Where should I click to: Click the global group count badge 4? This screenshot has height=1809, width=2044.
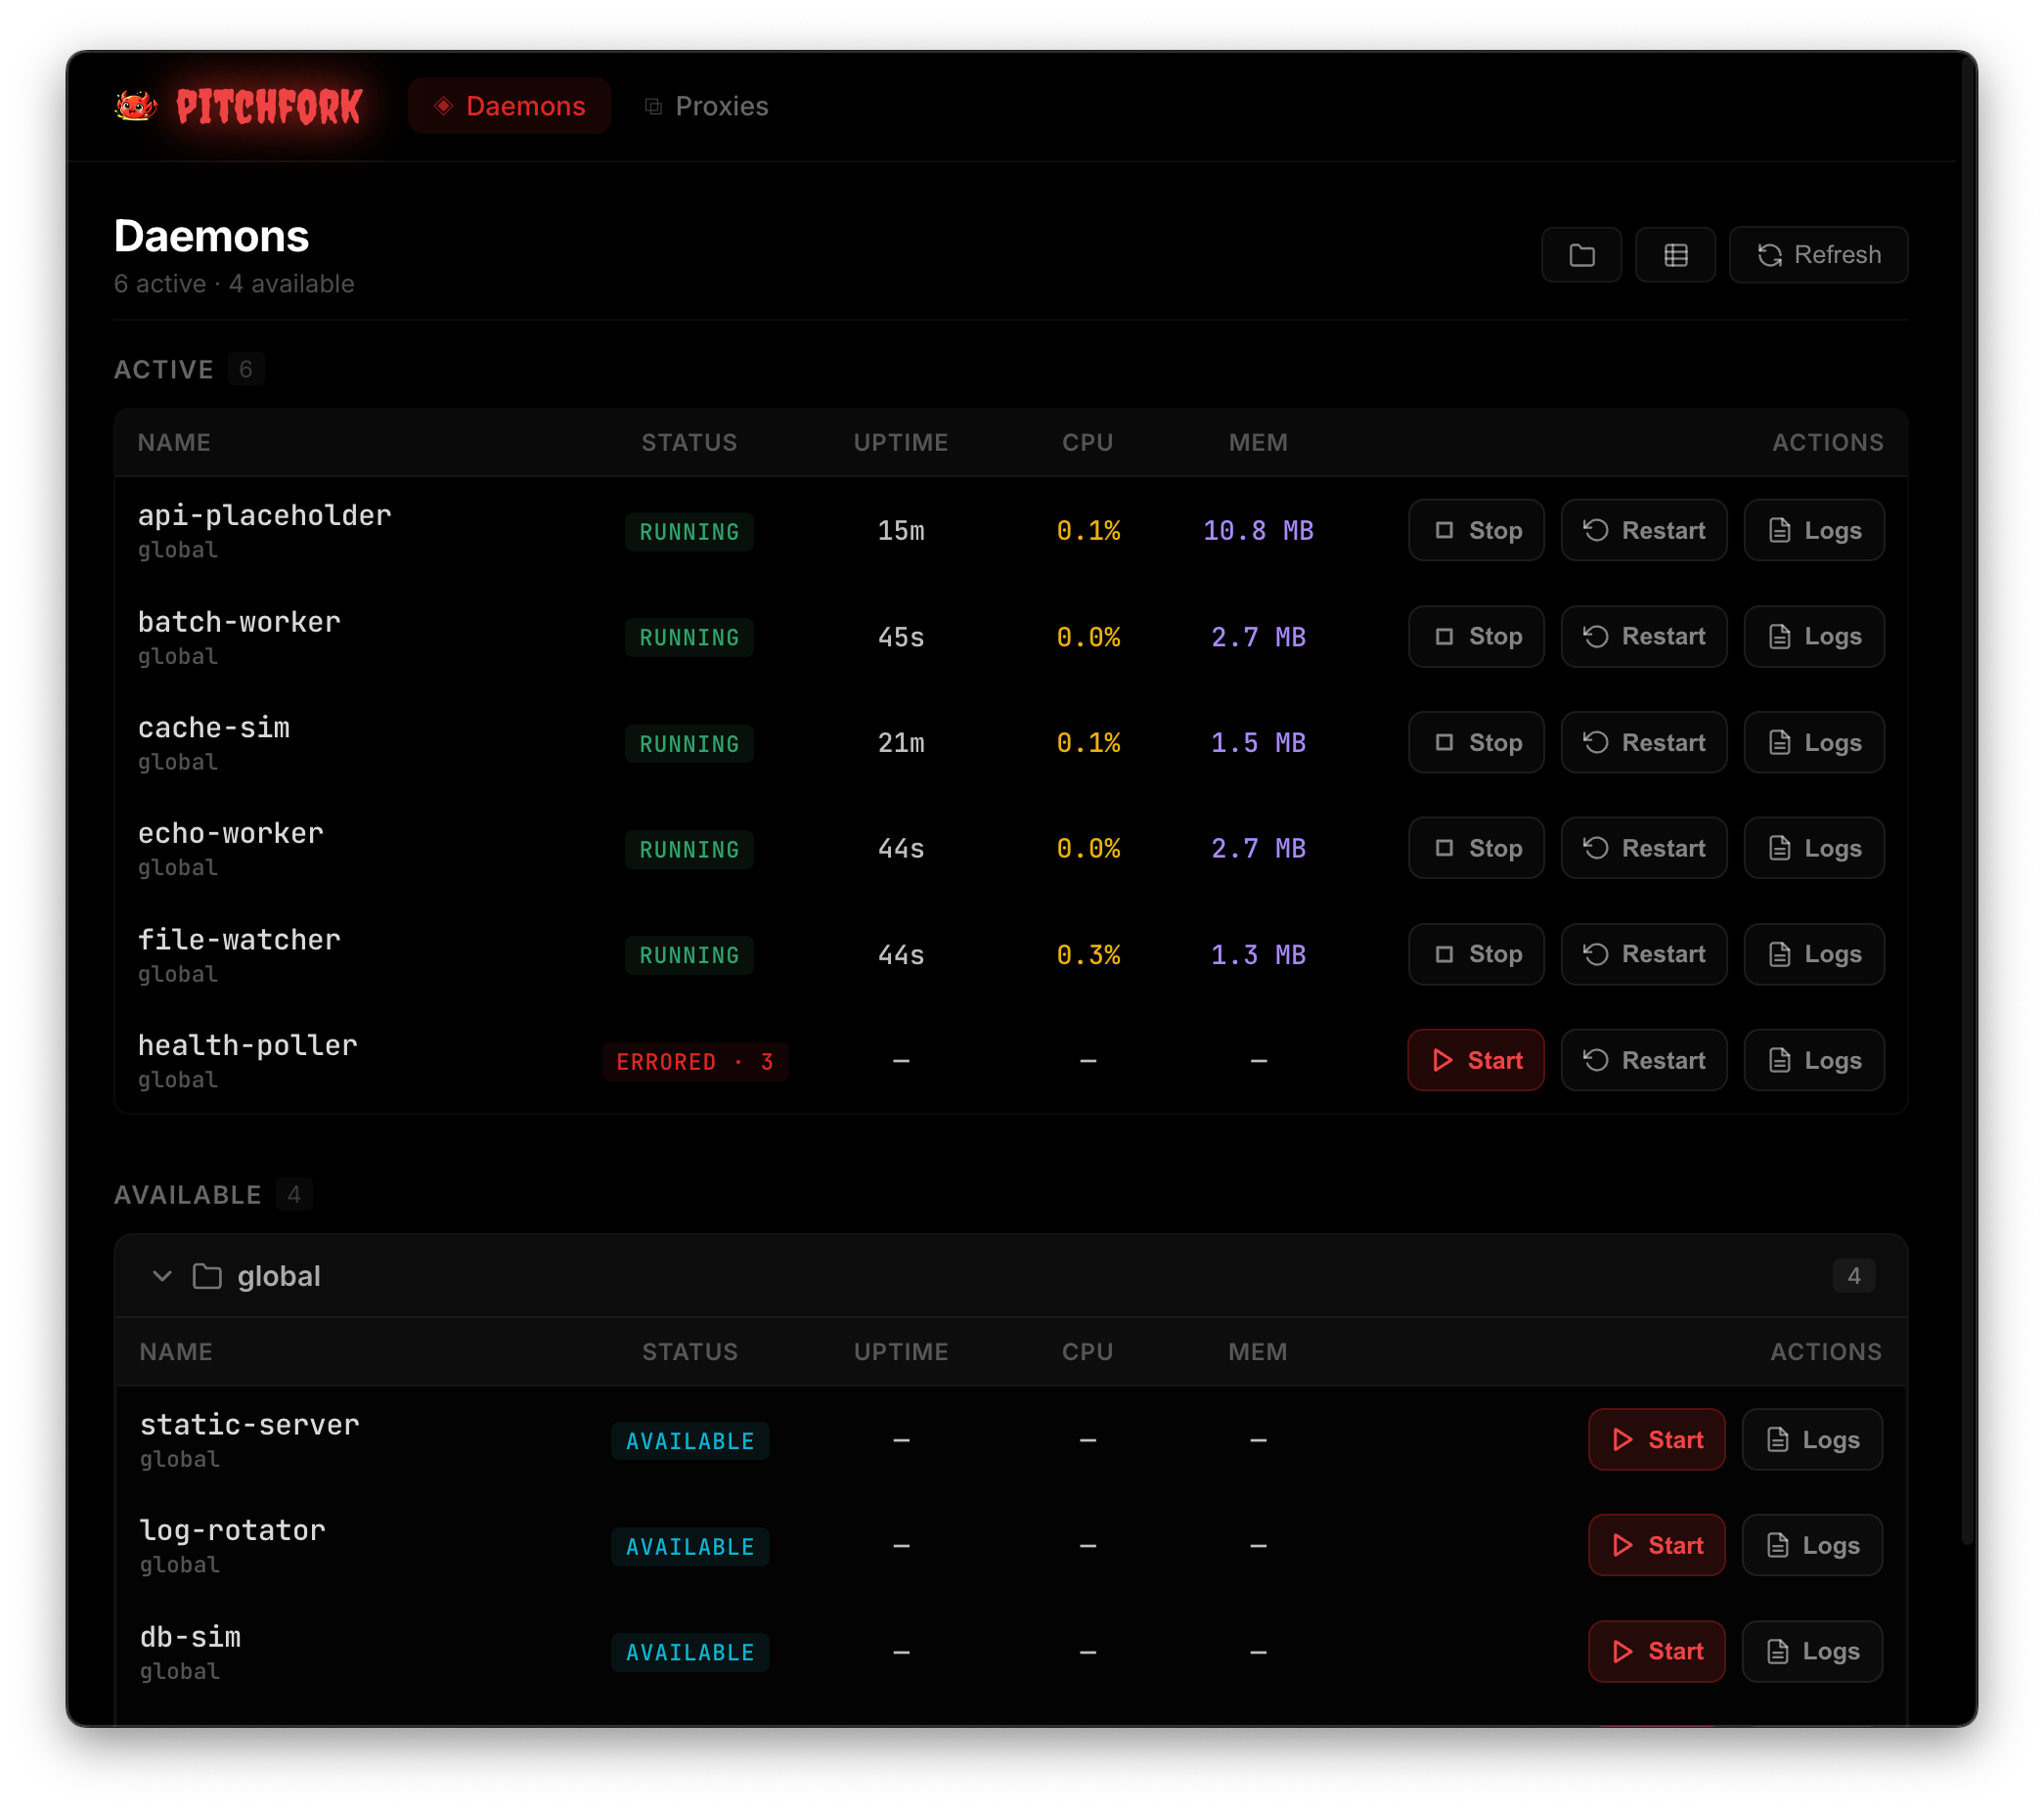click(1853, 1276)
